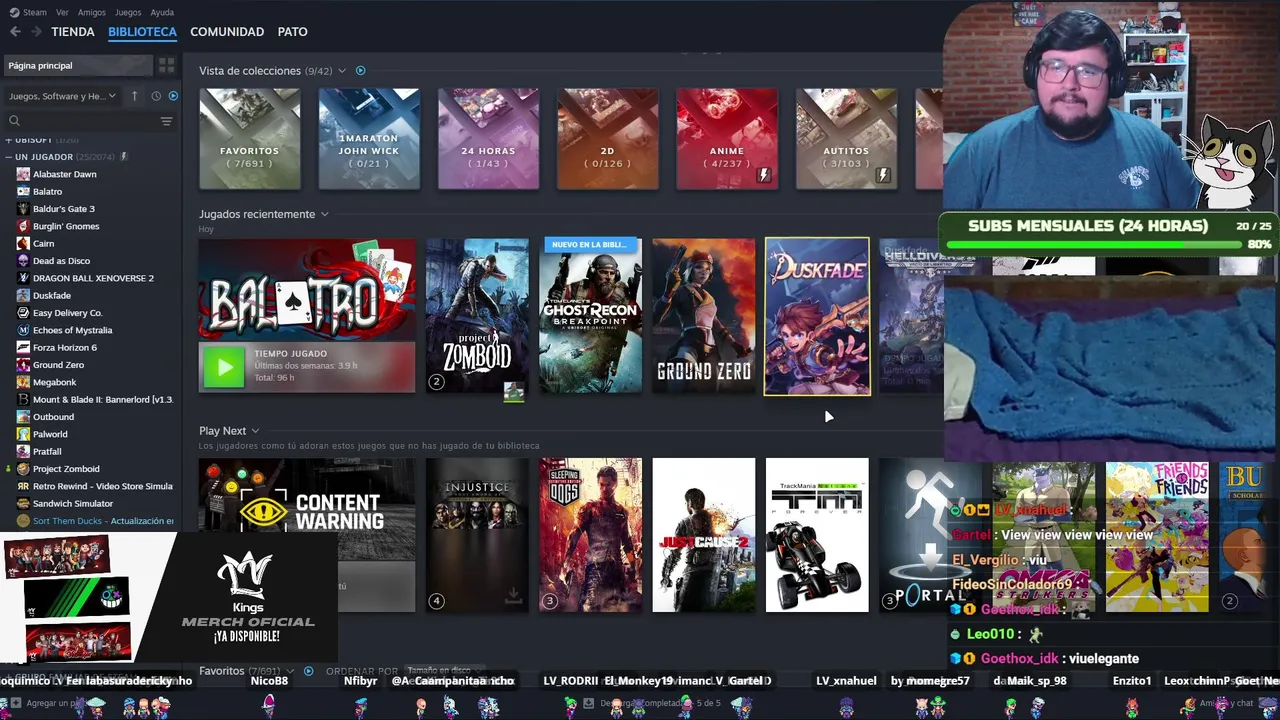
Task: Select Mount & Blade II Bannerlord icon
Action: [x=23, y=399]
